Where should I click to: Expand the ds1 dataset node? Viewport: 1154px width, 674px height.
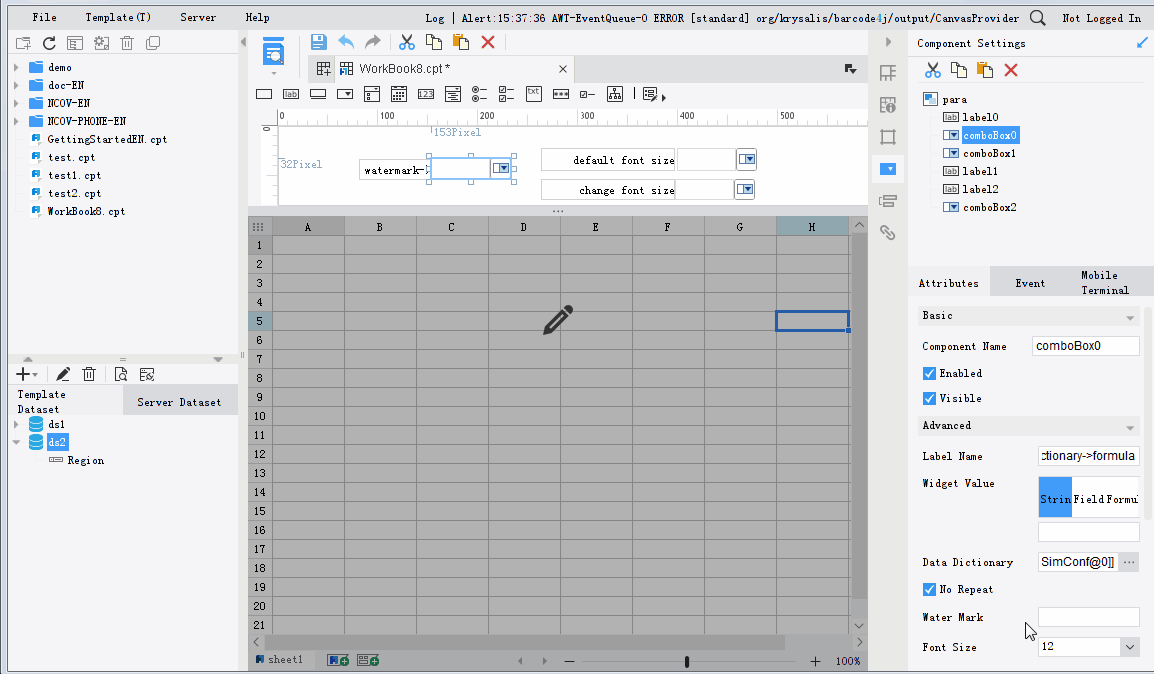(x=16, y=423)
